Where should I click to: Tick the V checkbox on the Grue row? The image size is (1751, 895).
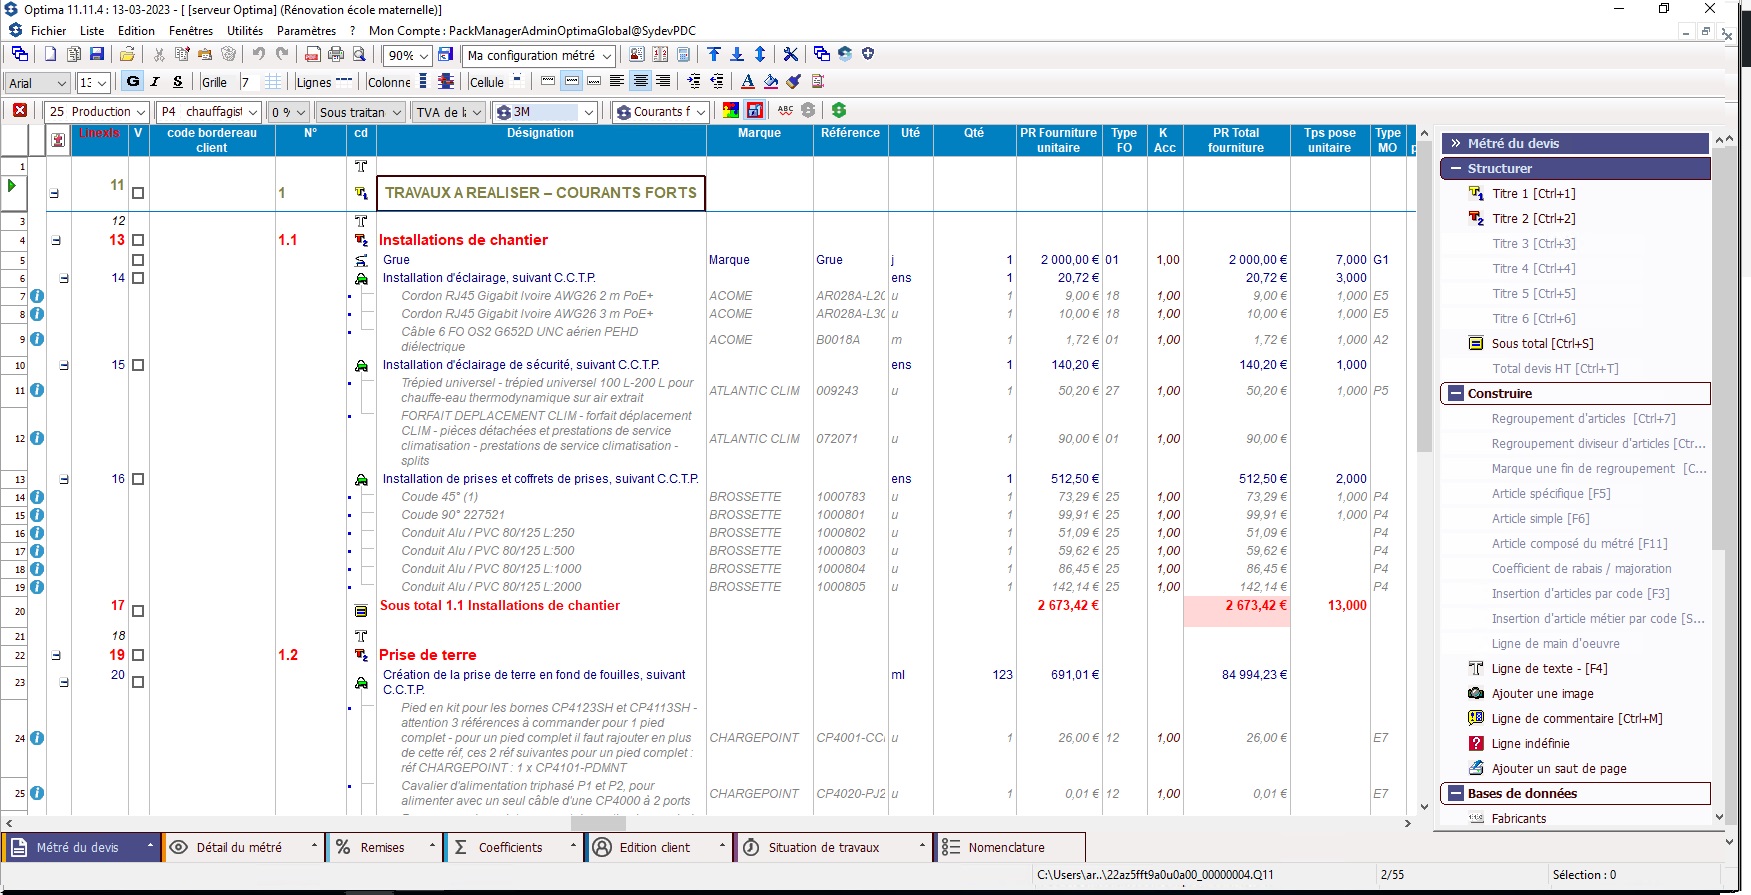pos(138,260)
